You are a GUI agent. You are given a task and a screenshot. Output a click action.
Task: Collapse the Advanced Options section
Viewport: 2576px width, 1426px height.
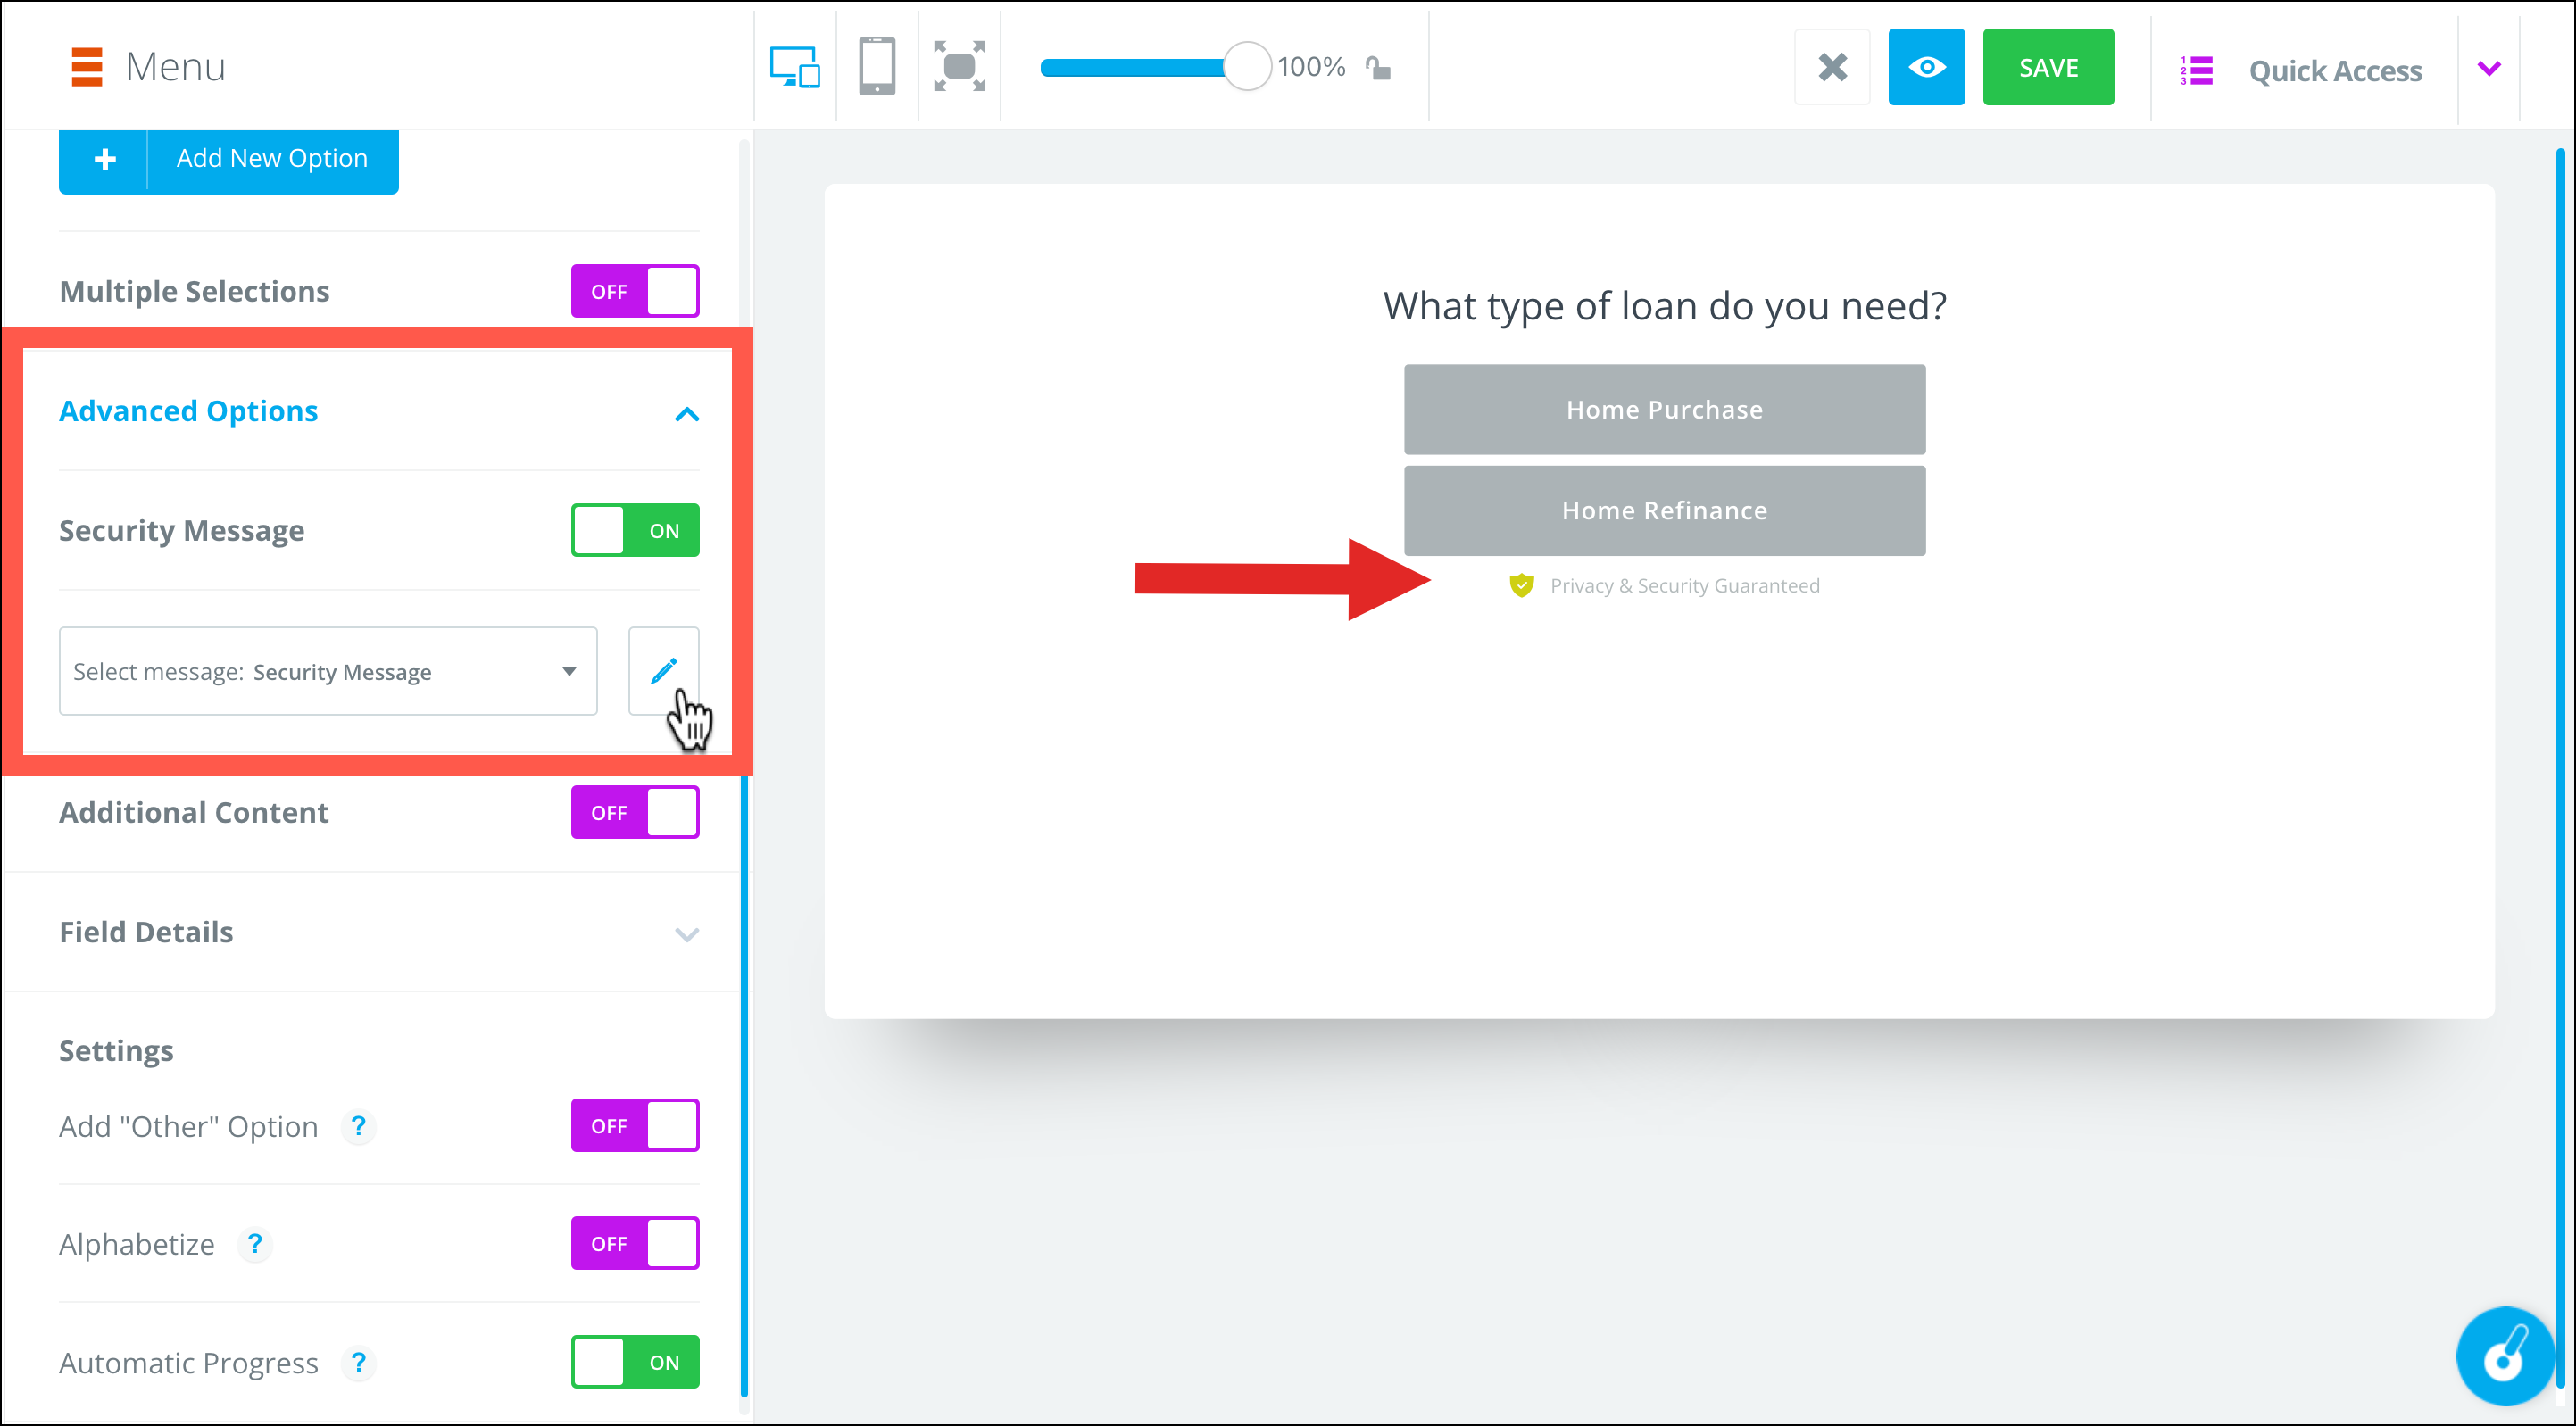(x=687, y=413)
